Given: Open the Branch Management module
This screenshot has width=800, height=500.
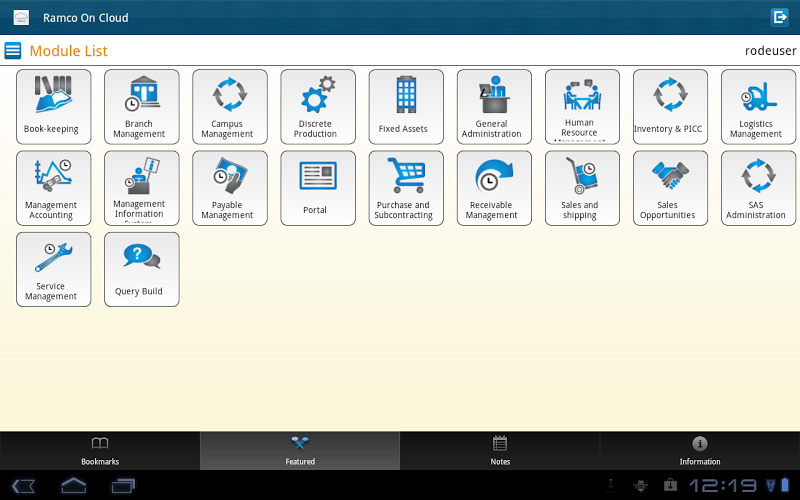Looking at the screenshot, I should 142,107.
